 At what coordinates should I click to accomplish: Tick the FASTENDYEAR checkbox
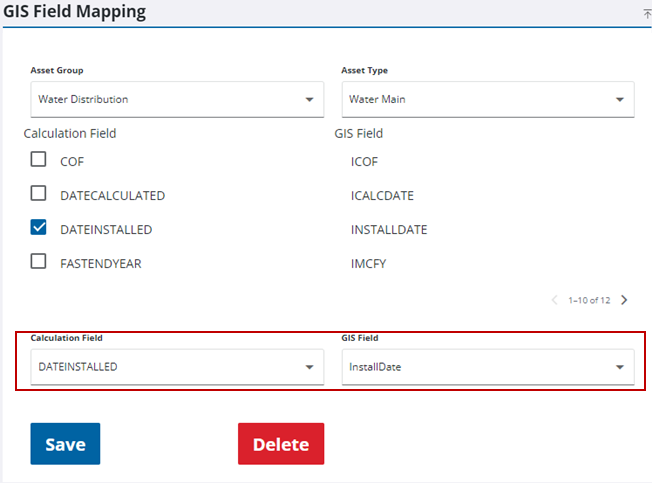point(39,262)
